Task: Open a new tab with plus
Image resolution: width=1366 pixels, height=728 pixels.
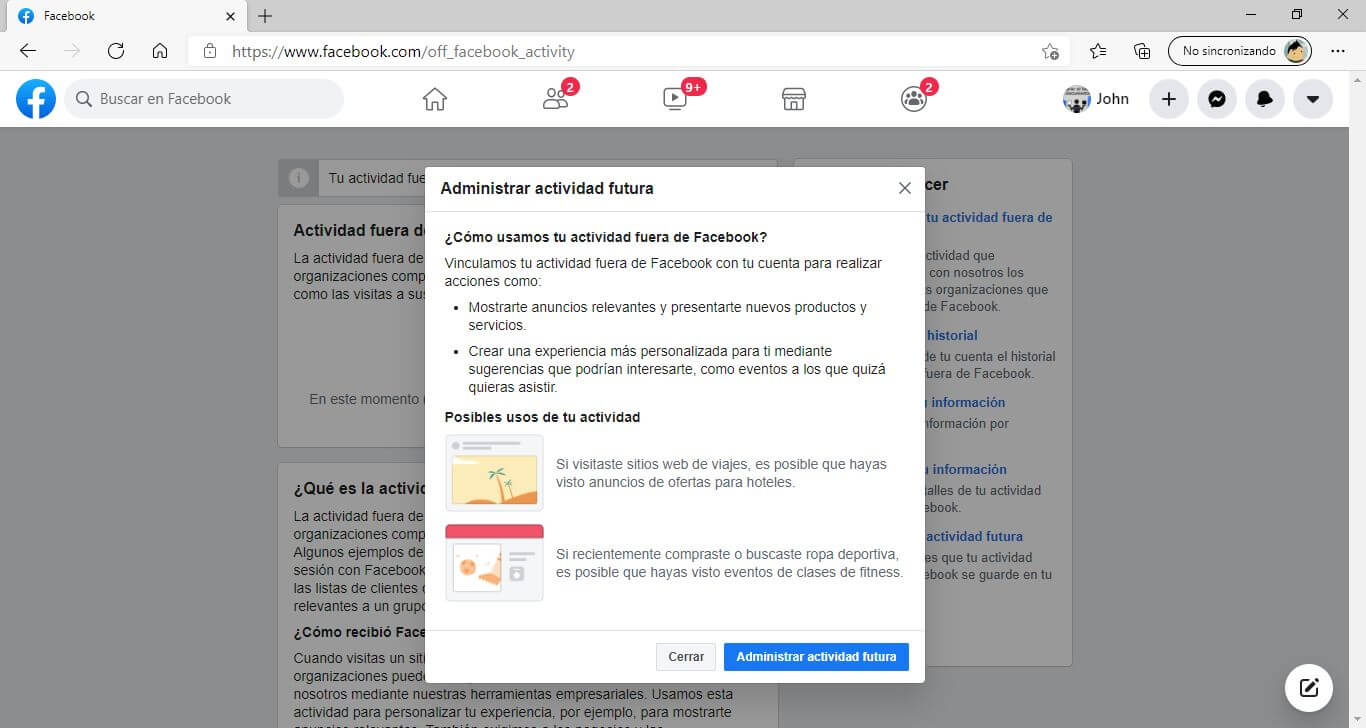Action: point(265,16)
